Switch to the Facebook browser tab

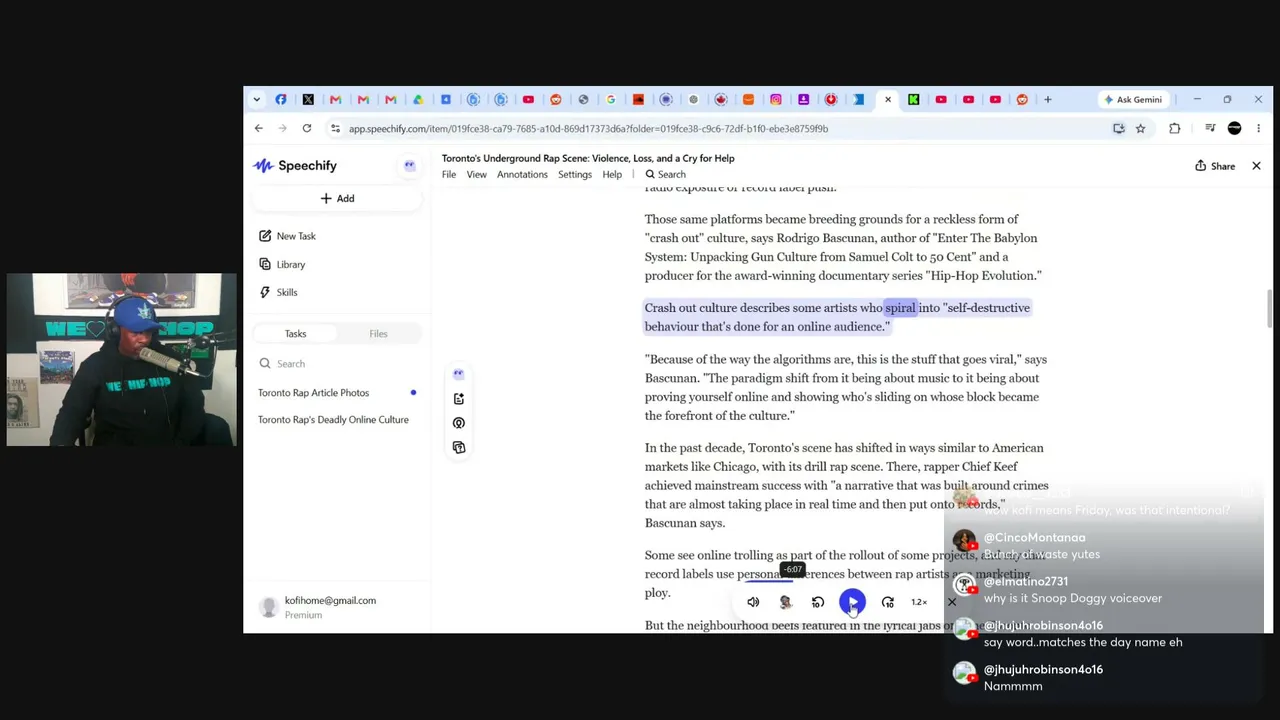(281, 100)
